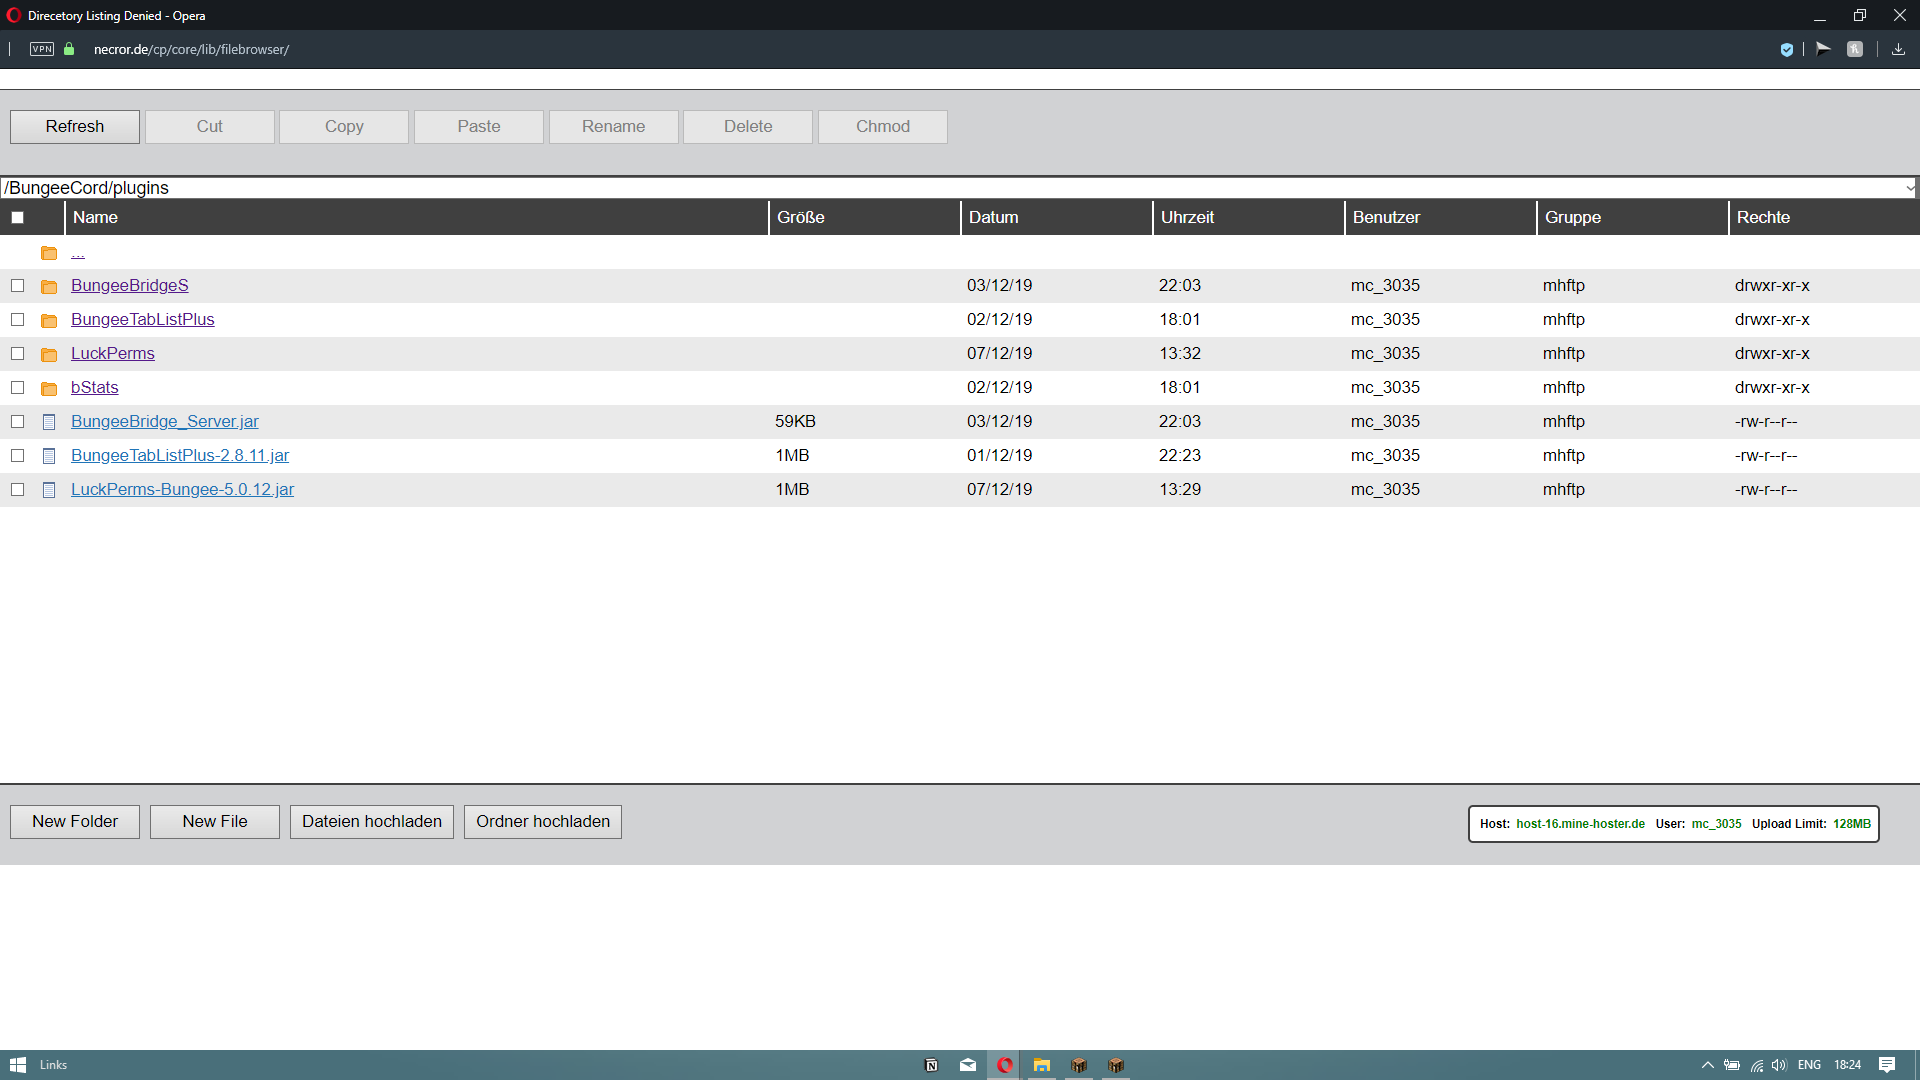Click the paper-plane flow icon in toolbar
This screenshot has width=1920, height=1080.
click(1823, 48)
